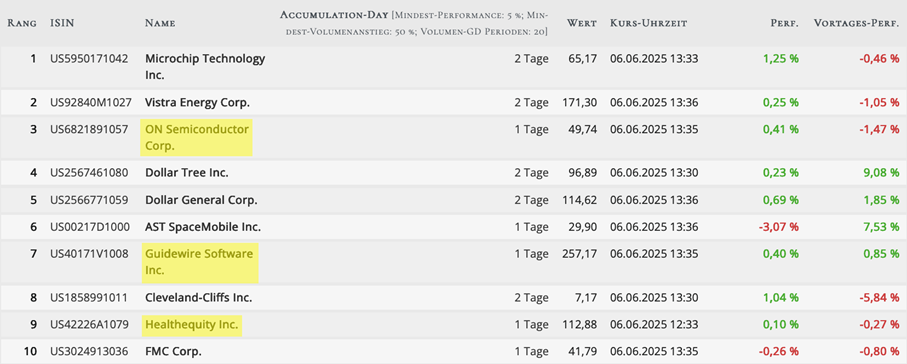The image size is (907, 364).
Task: Open FMC Corp. stock link
Action: point(174,351)
